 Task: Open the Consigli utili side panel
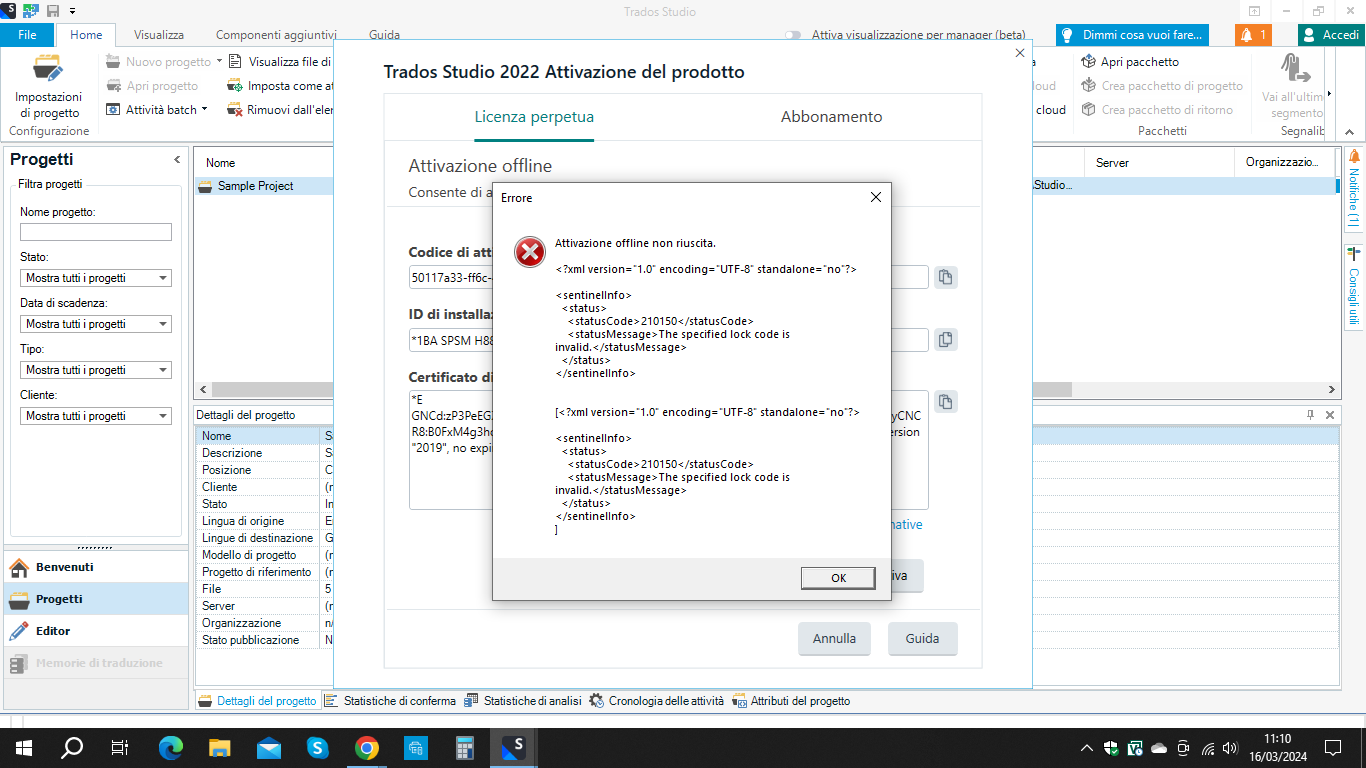[1355, 287]
